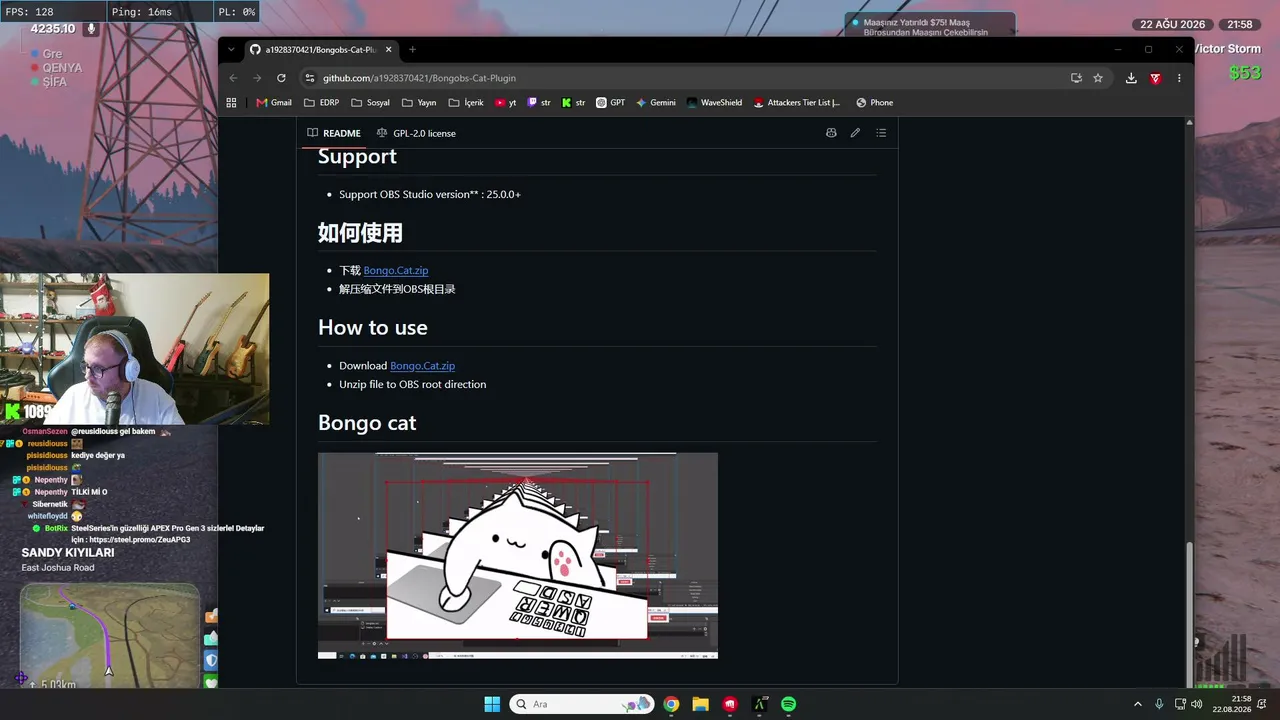Switch to the GPL-2.0 license tab
Screen dimensions: 1280x720
tap(416, 133)
